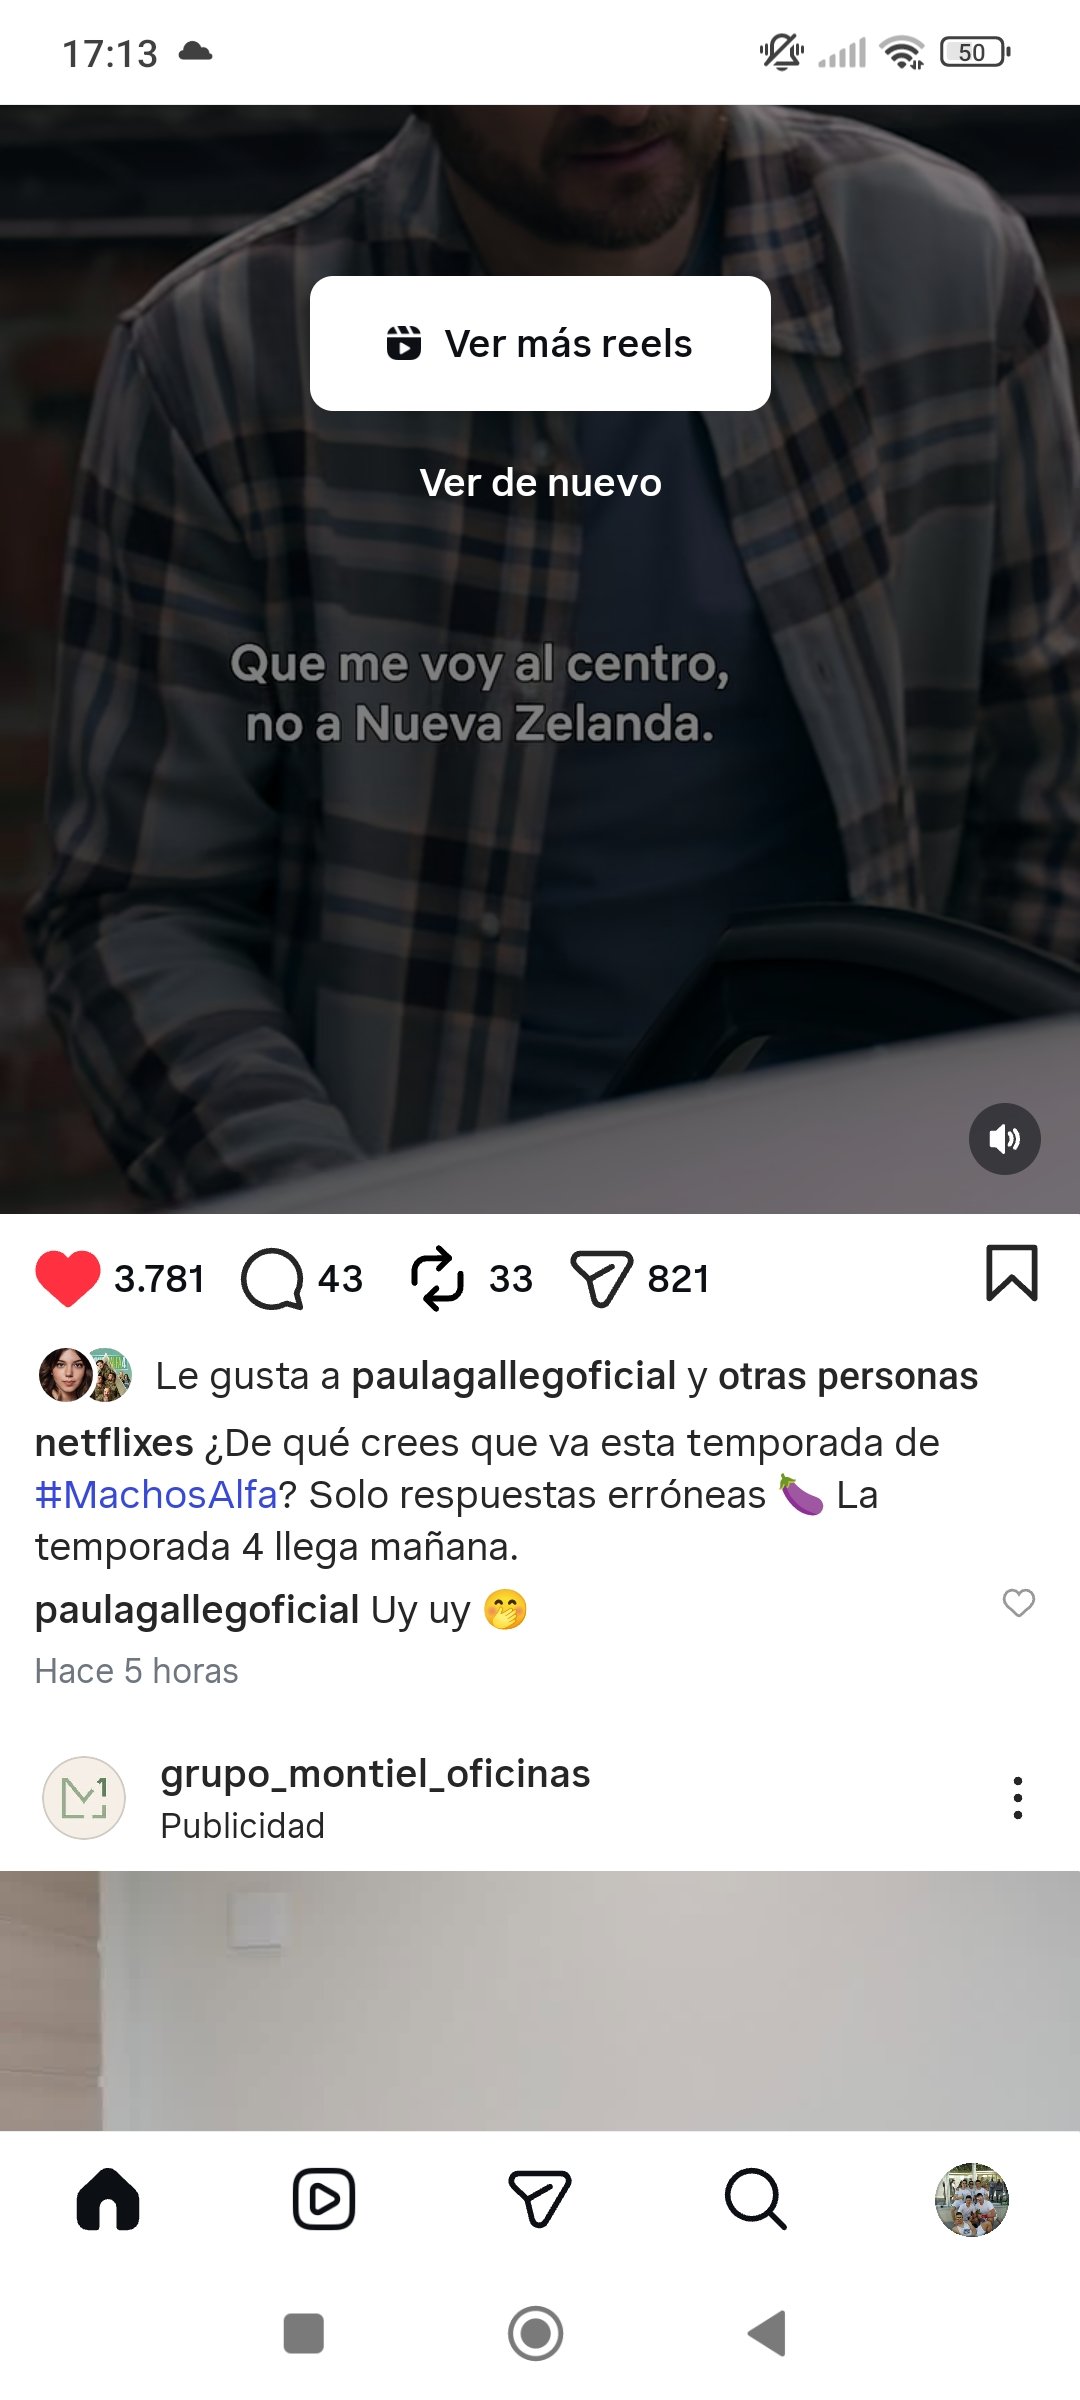Unlike the reel with the red heart
This screenshot has width=1080, height=2400.
coord(68,1278)
